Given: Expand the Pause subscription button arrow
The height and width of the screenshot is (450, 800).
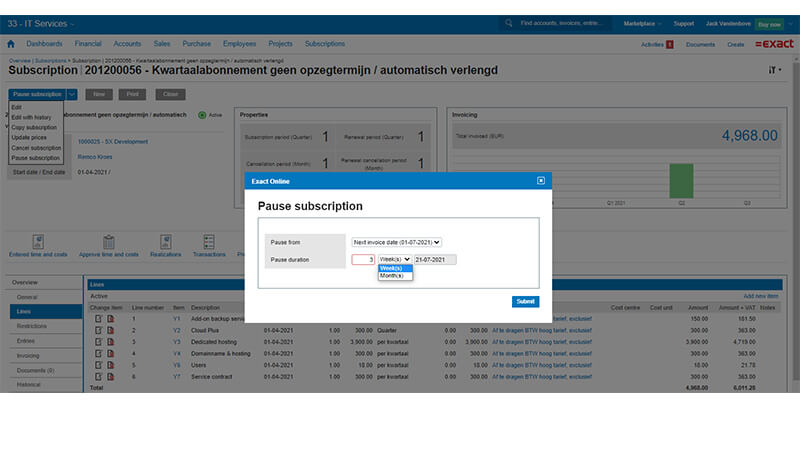Looking at the screenshot, I should coord(72,94).
